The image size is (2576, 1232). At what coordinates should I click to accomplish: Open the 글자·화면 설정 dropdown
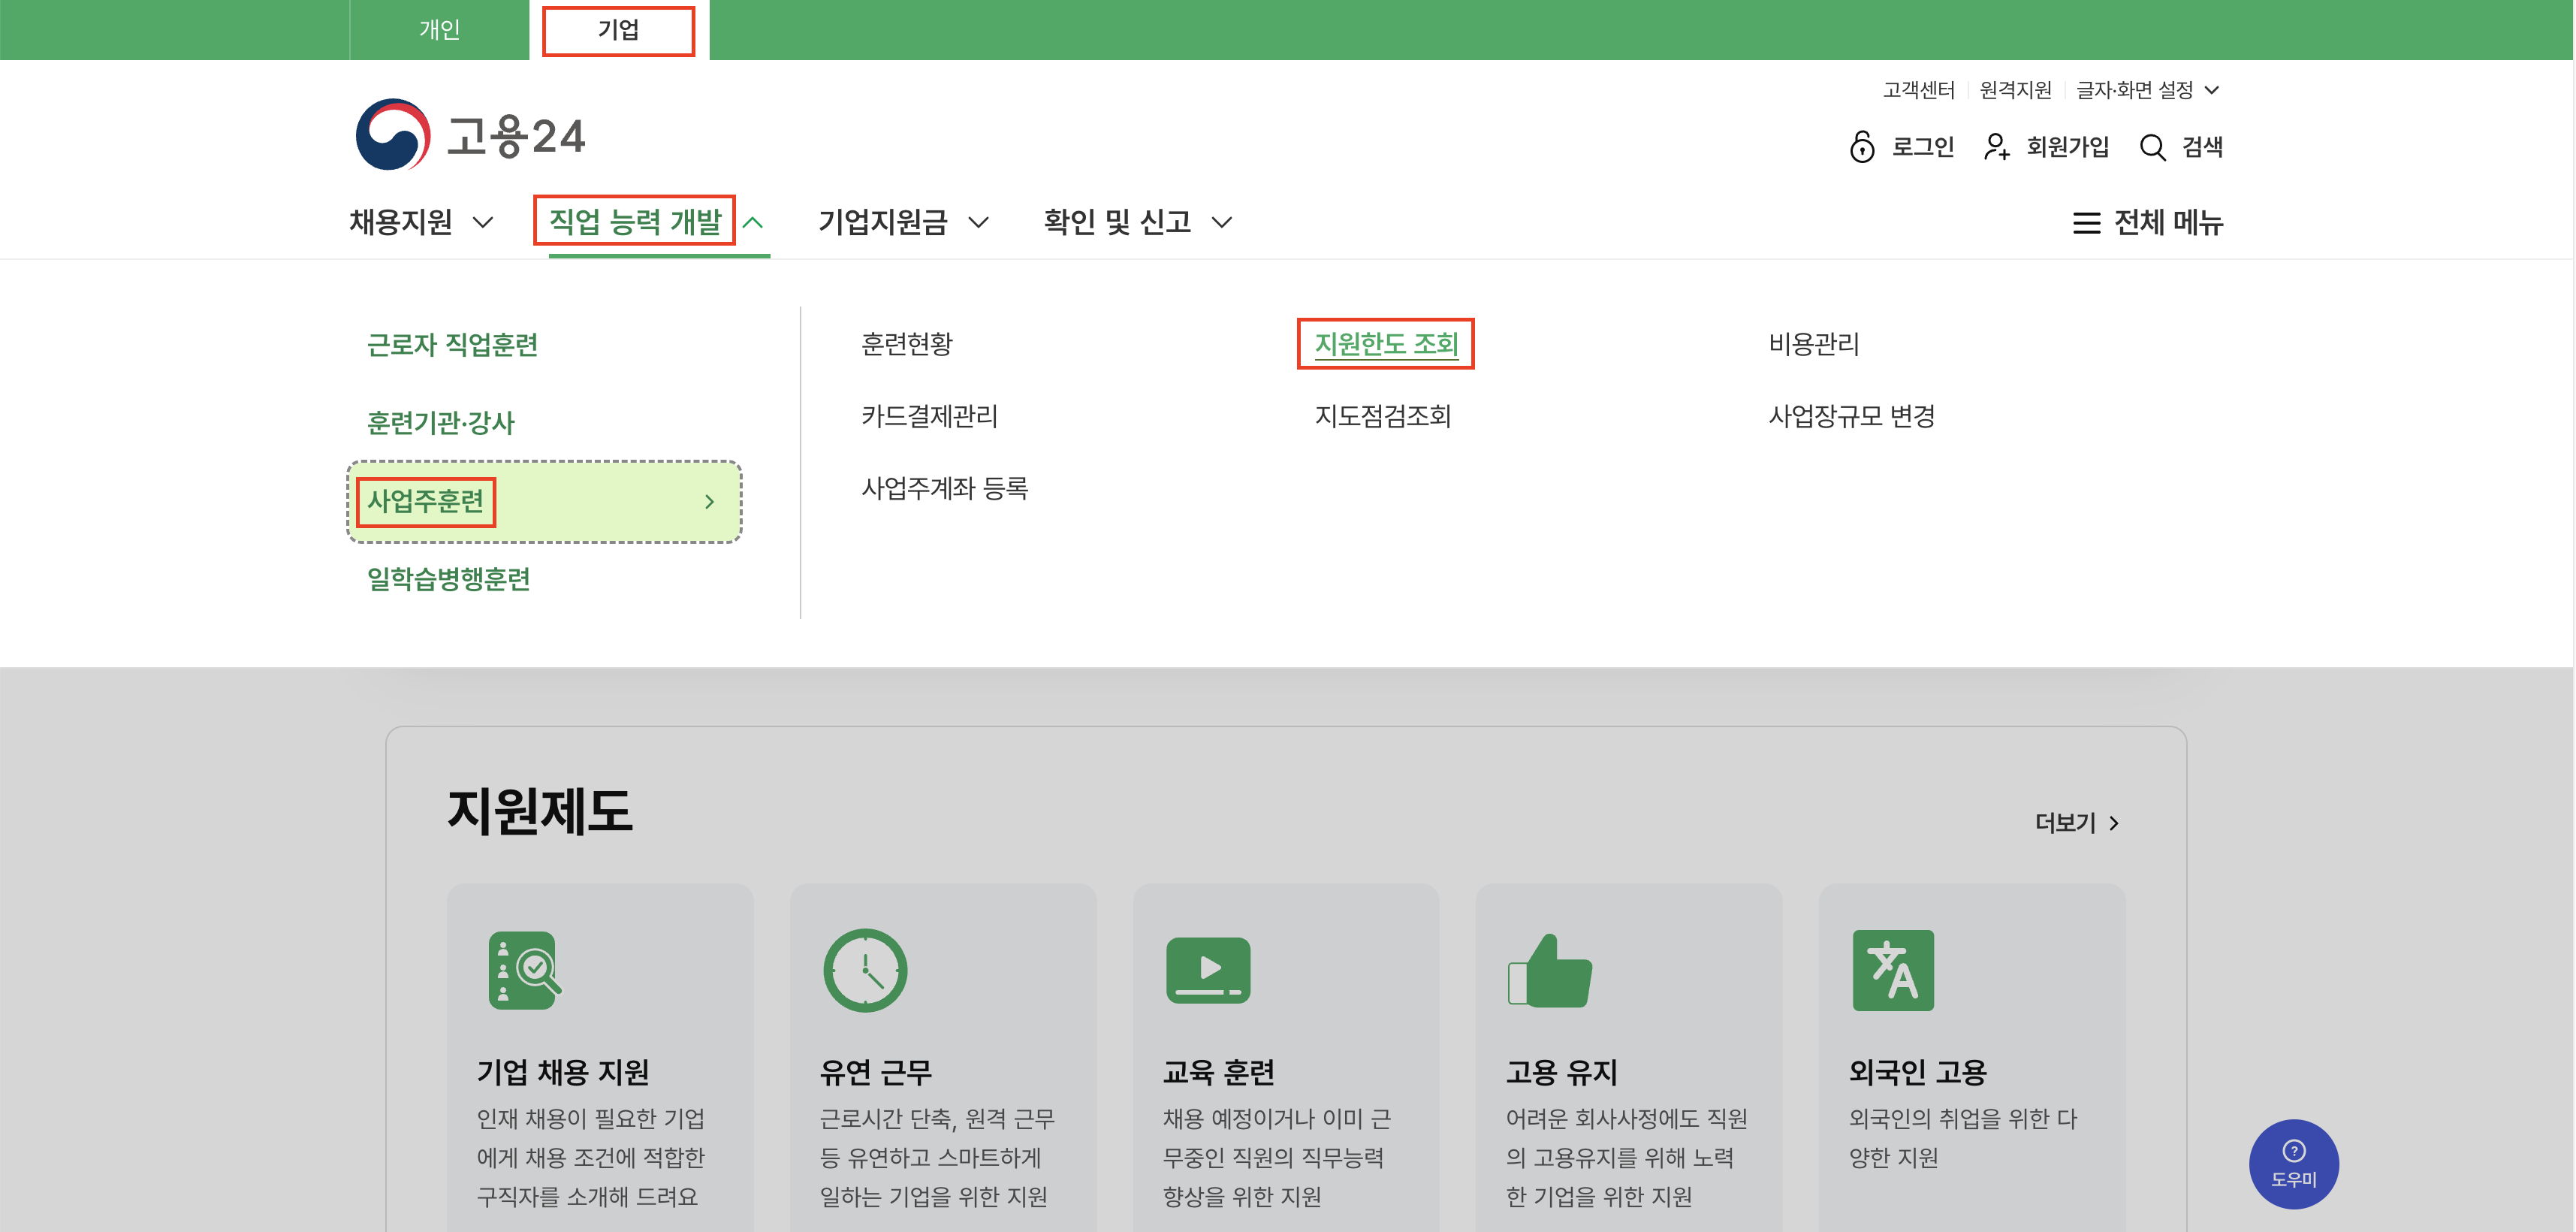point(2147,90)
